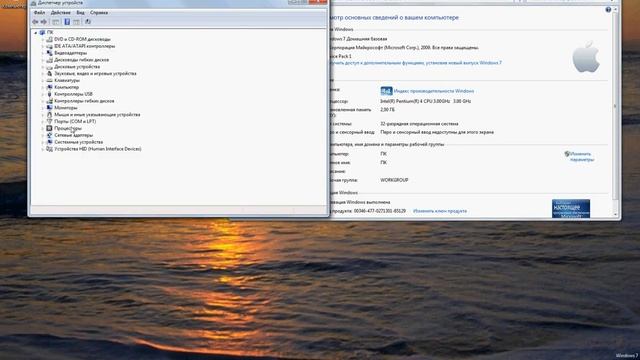The width and height of the screenshot is (640, 360).
Task: Select Устройства HID (Human Interface Devices) row
Action: 98,149
